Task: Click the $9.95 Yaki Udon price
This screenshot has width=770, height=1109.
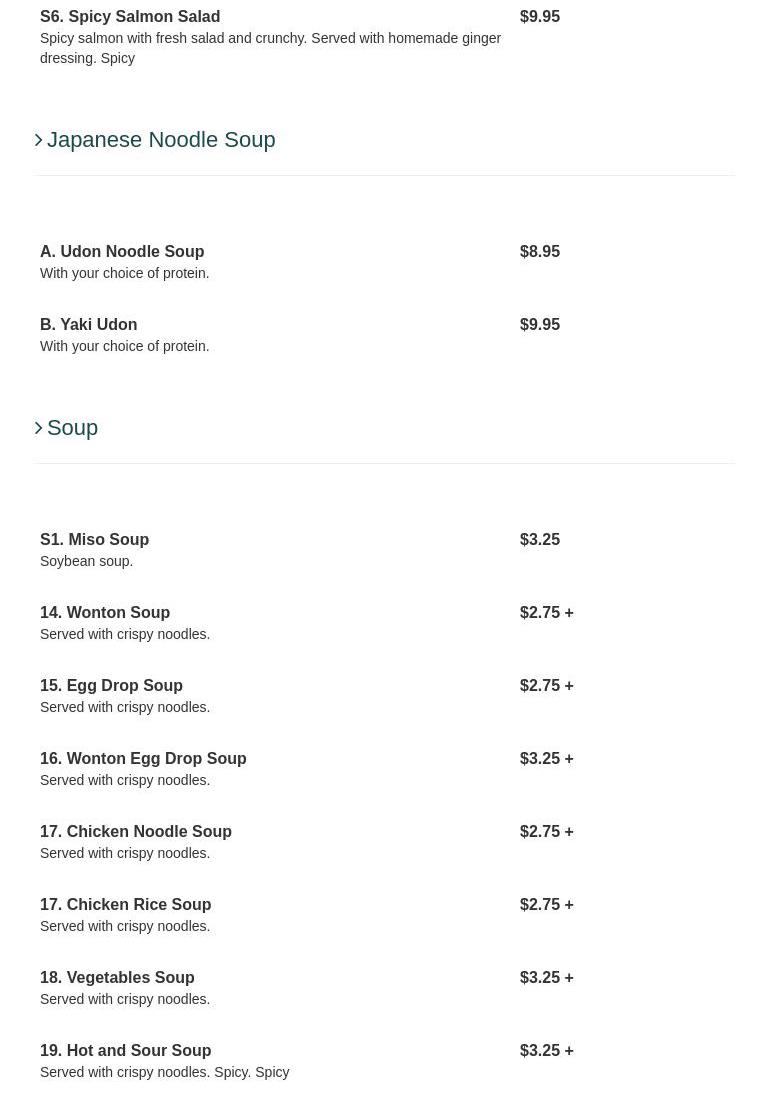Action: (x=540, y=325)
